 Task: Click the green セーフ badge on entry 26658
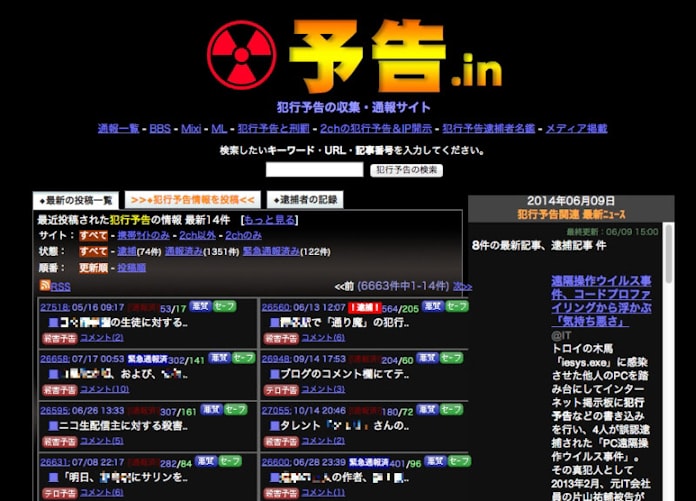point(244,358)
